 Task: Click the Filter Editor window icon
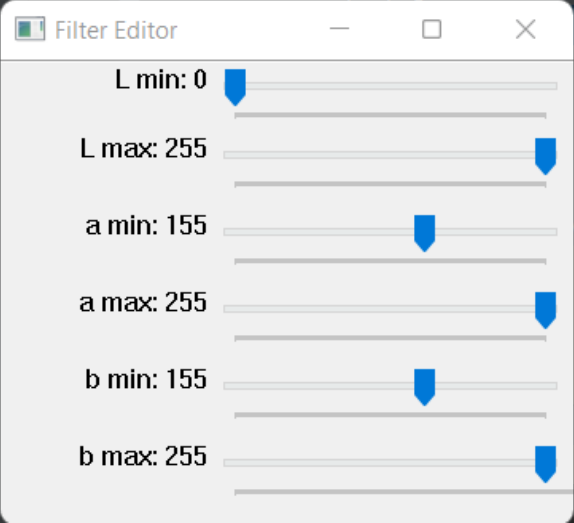30,29
